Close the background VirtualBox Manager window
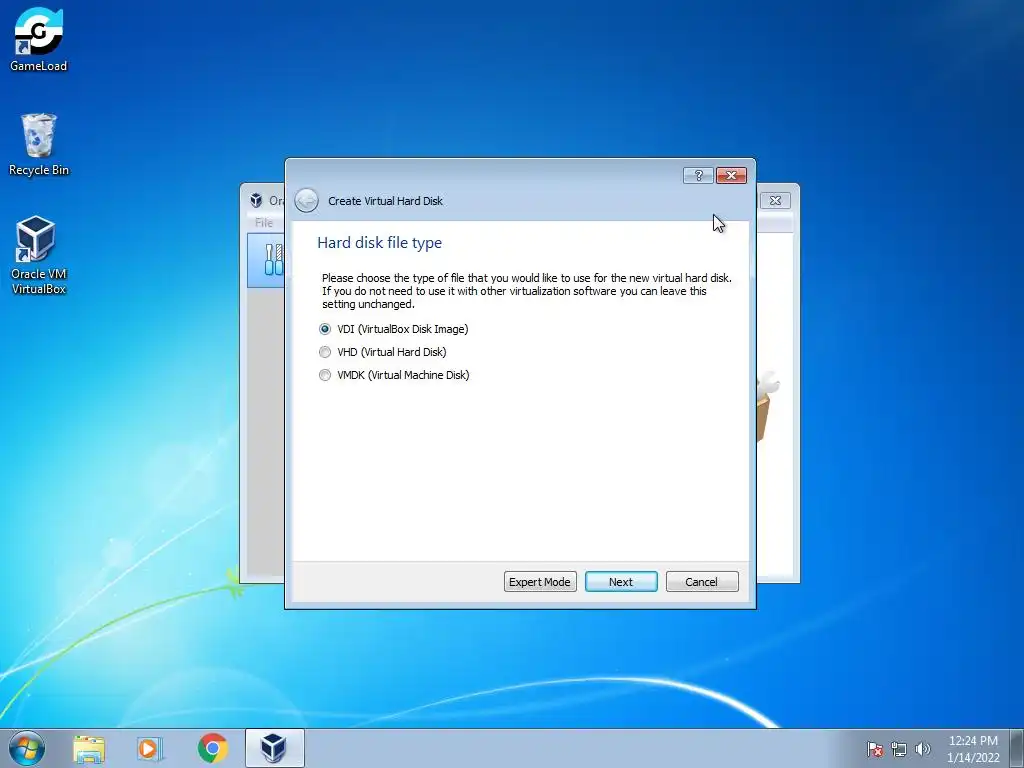Image resolution: width=1024 pixels, height=768 pixels. [775, 200]
